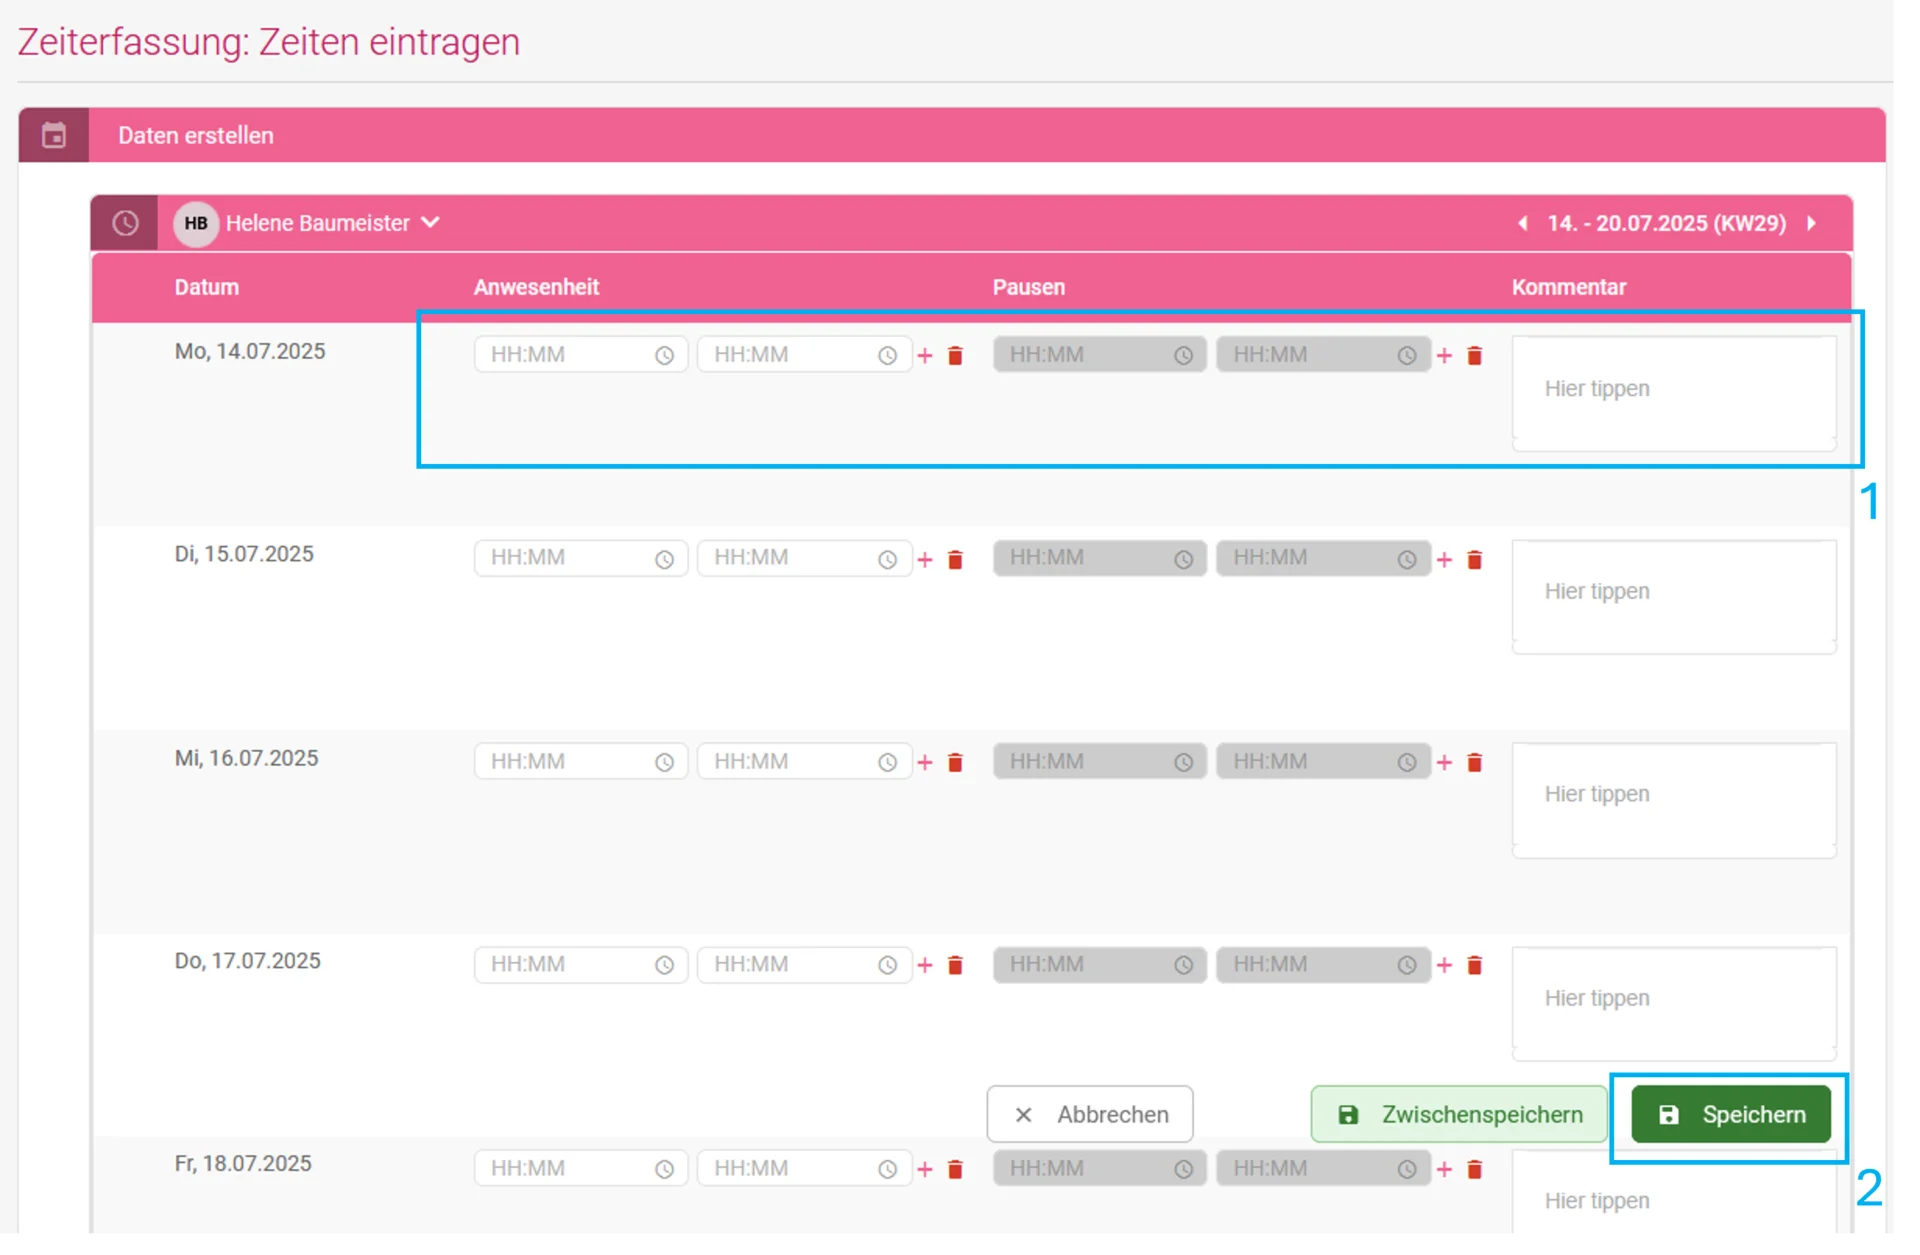The width and height of the screenshot is (1920, 1255).
Task: Click Monday's first greyed break time field
Action: point(1100,355)
